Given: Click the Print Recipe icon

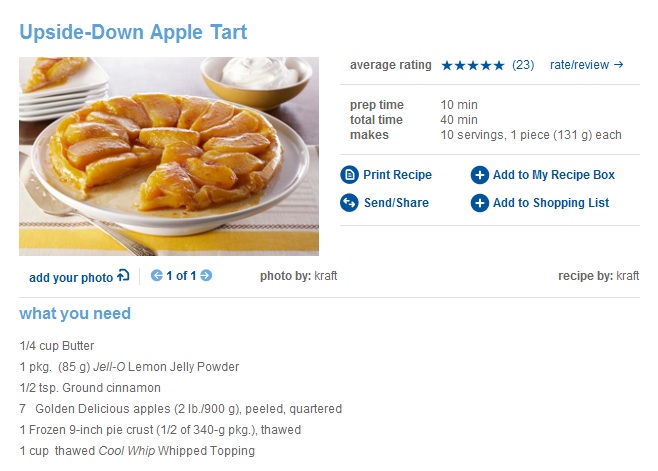Looking at the screenshot, I should click(x=349, y=175).
